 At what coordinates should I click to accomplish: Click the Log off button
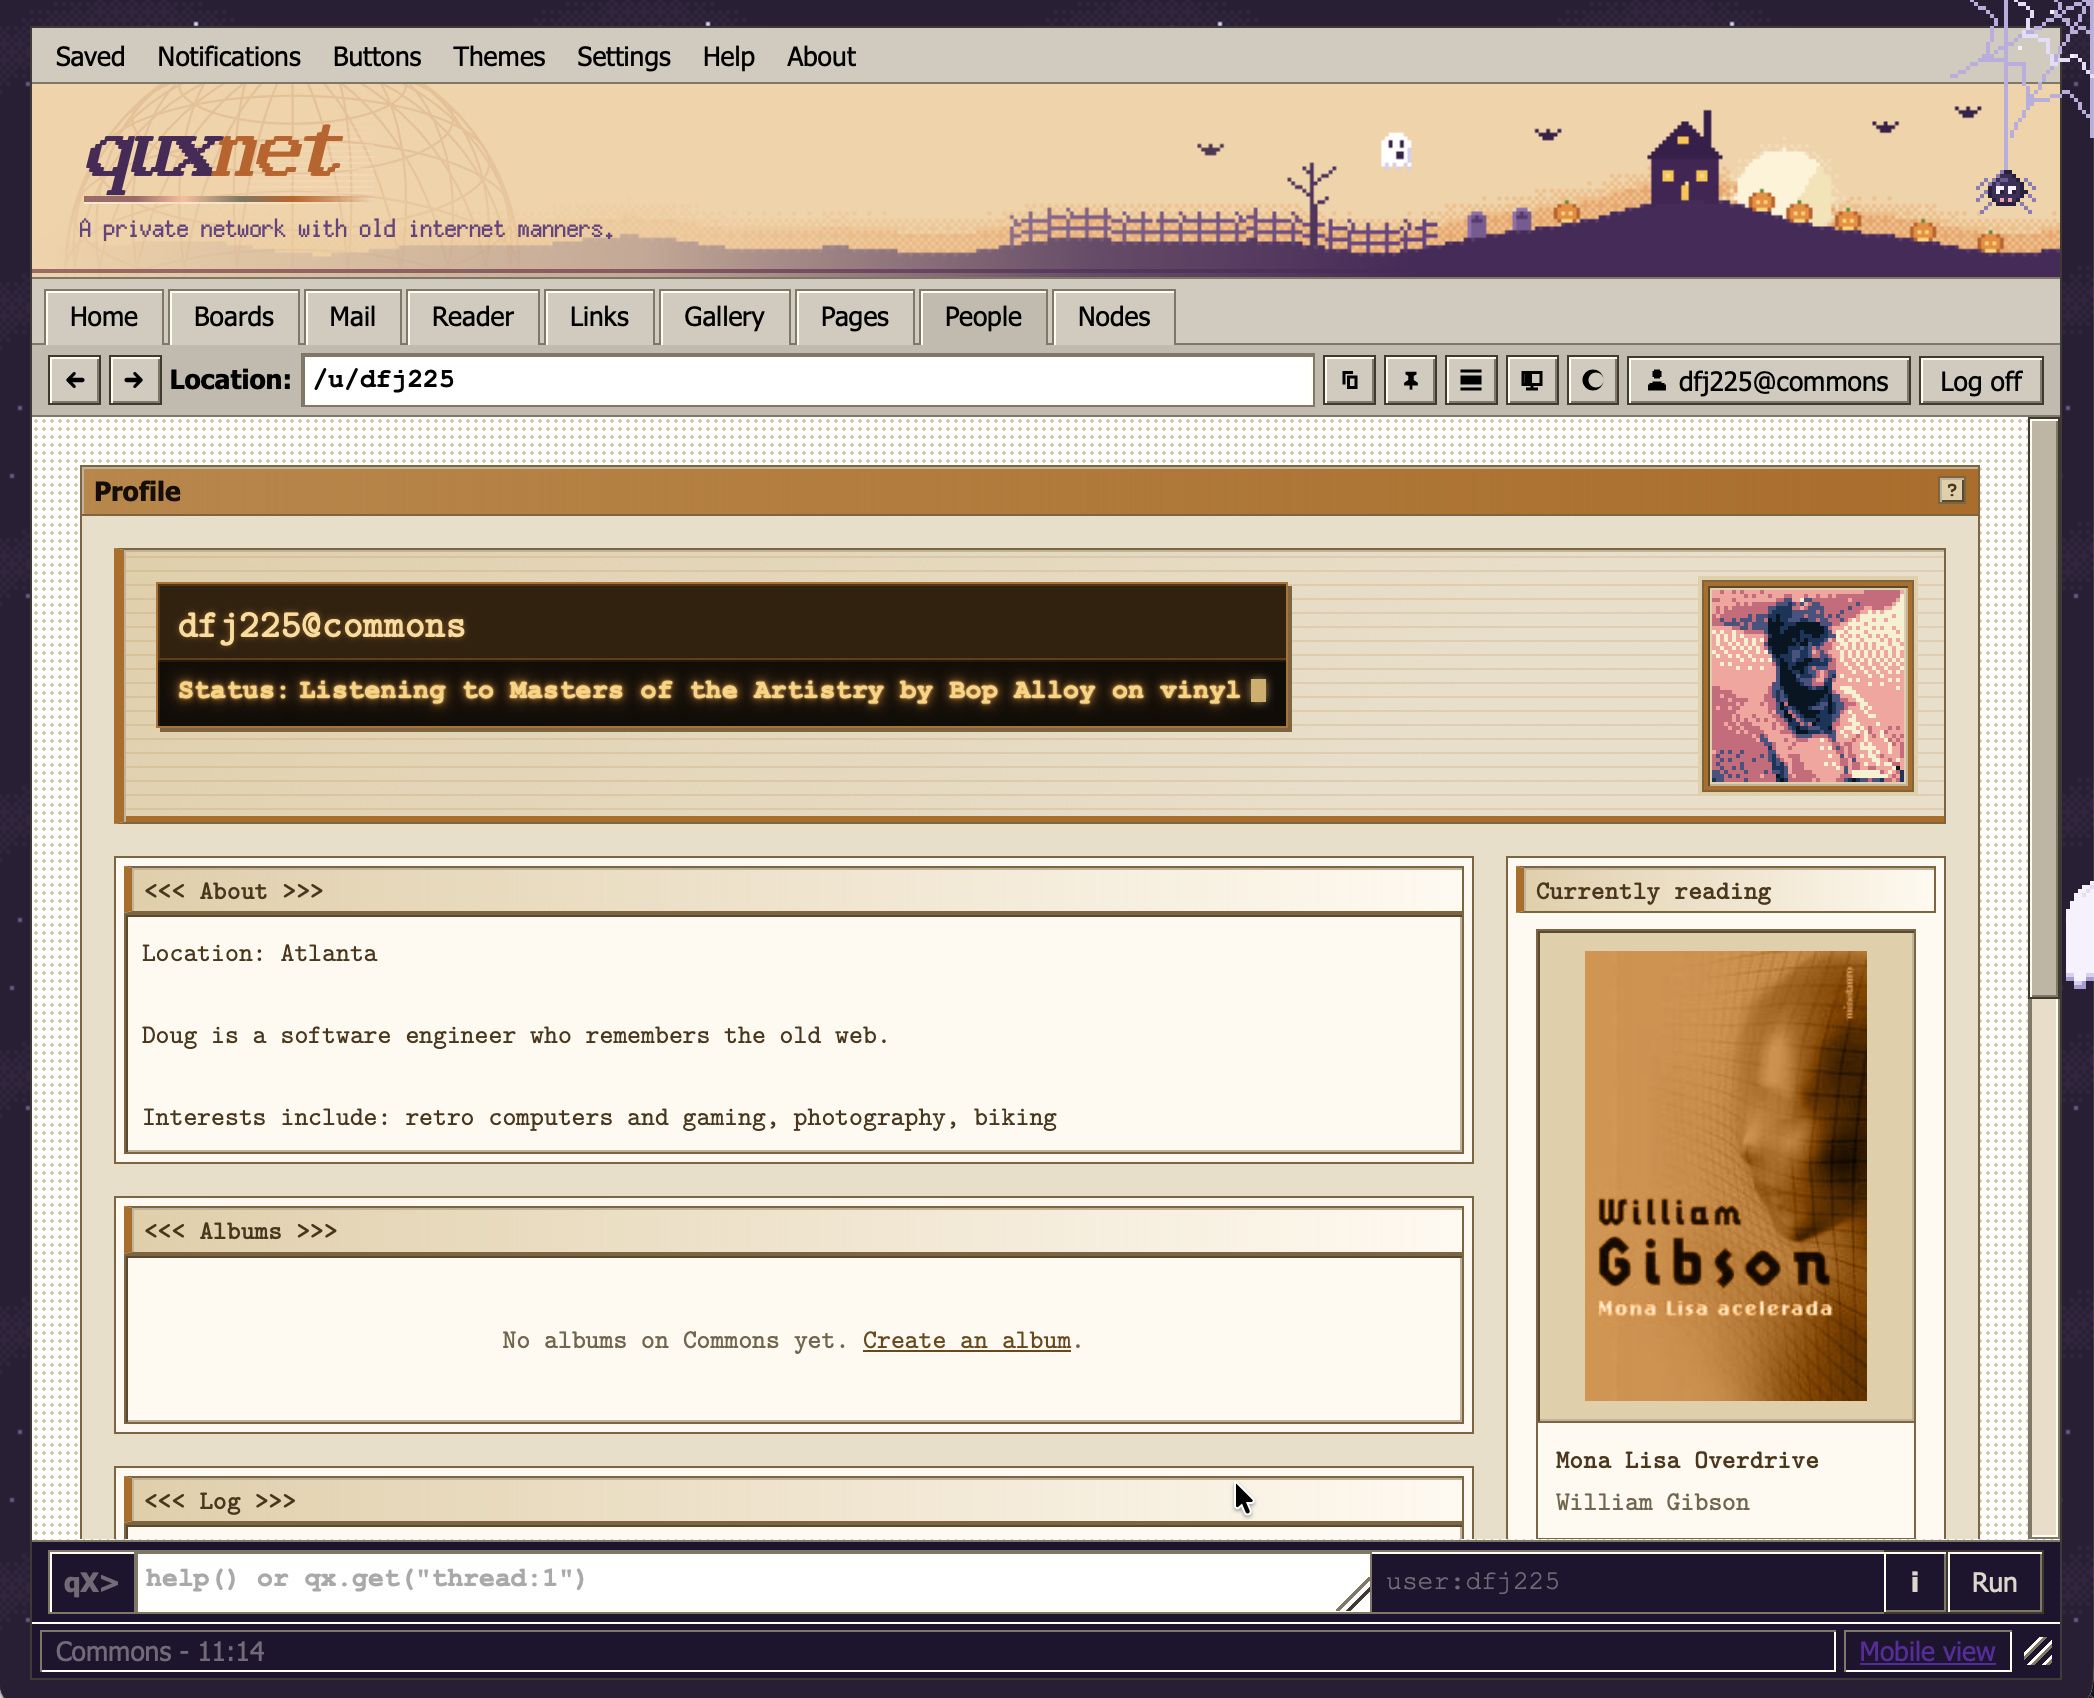point(1981,381)
